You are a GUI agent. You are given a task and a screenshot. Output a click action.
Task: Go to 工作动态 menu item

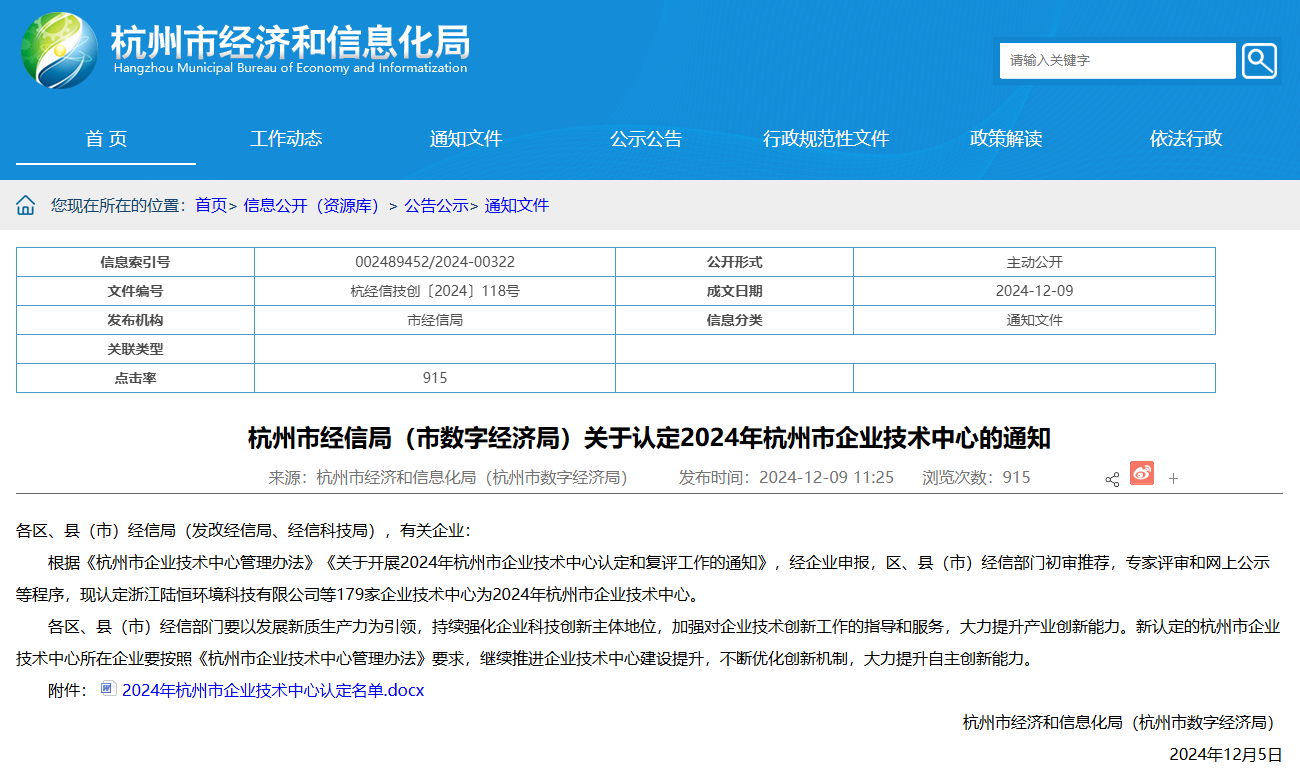point(286,139)
